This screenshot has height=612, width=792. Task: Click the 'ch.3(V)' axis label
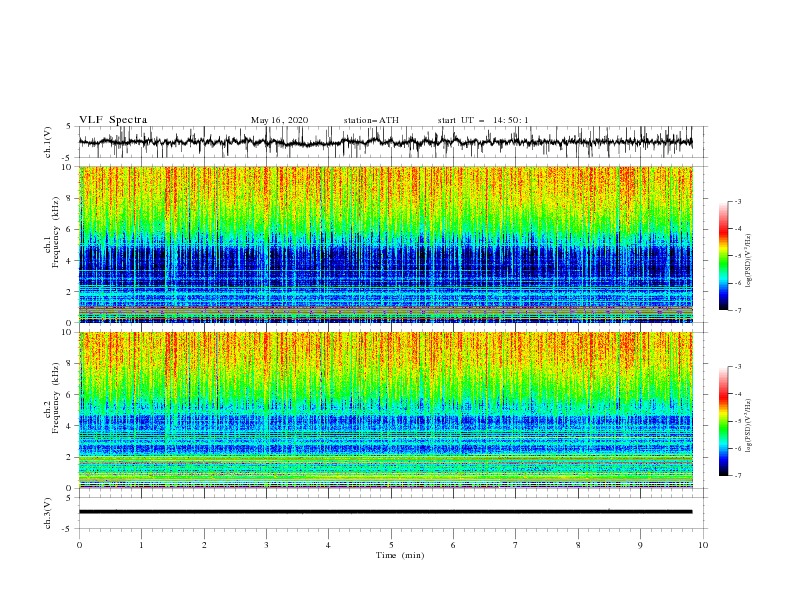click(x=48, y=513)
